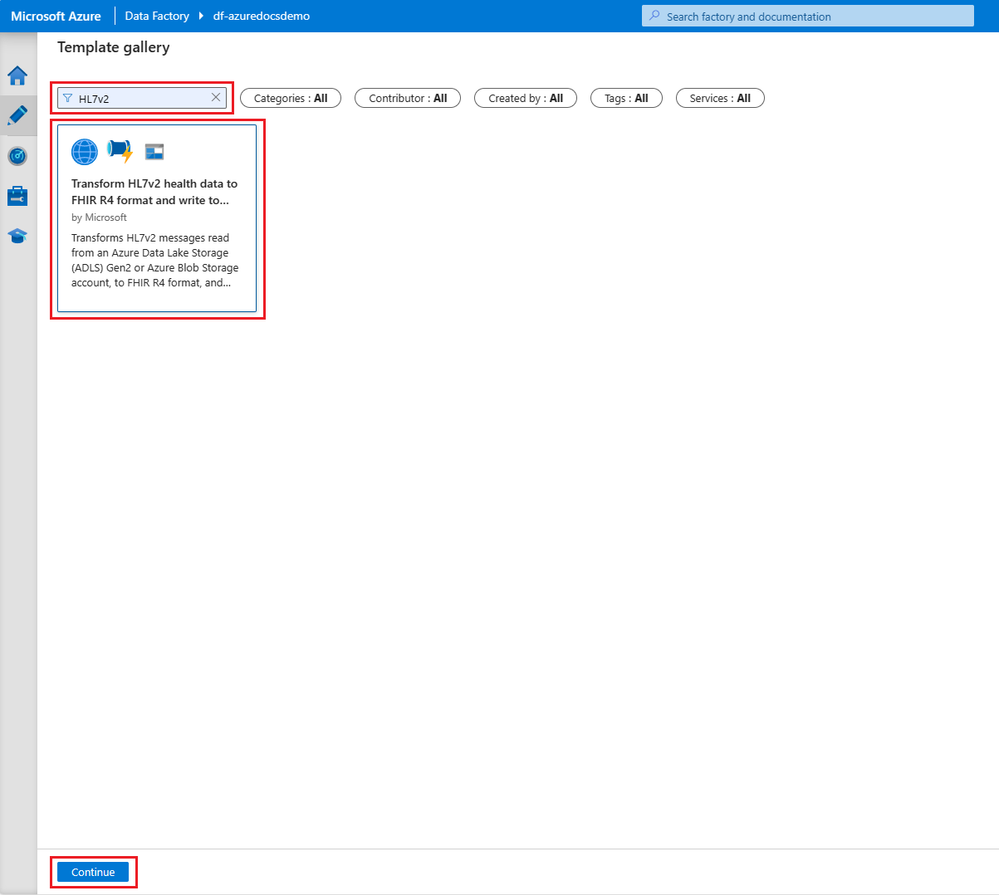Focus the HL7v2 filter input field
This screenshot has height=895, width=999.
click(142, 98)
